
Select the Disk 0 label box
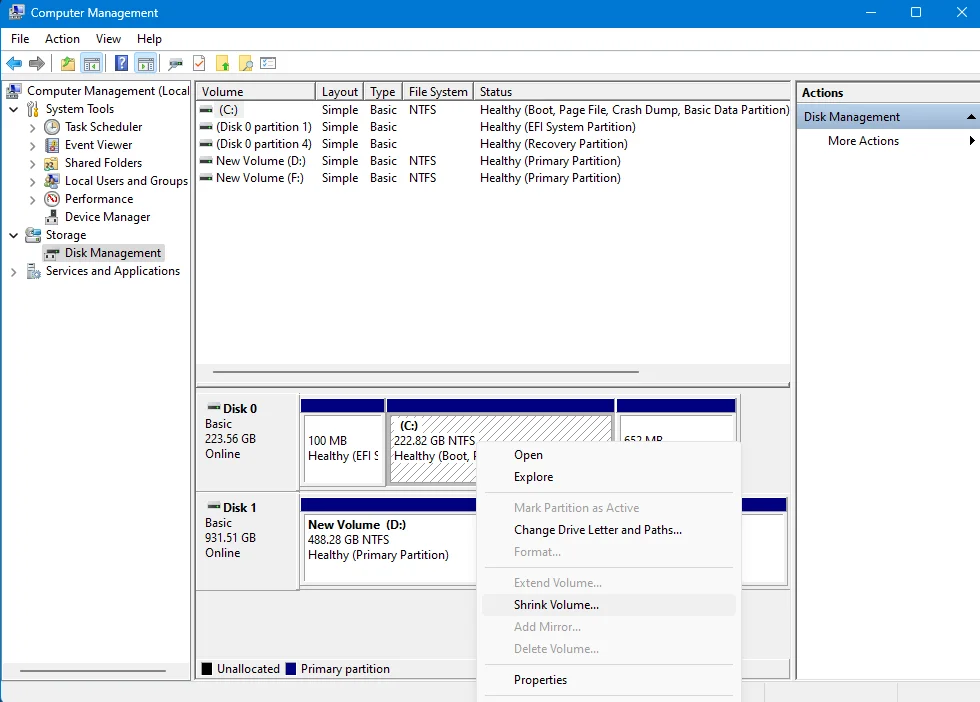pyautogui.click(x=248, y=441)
